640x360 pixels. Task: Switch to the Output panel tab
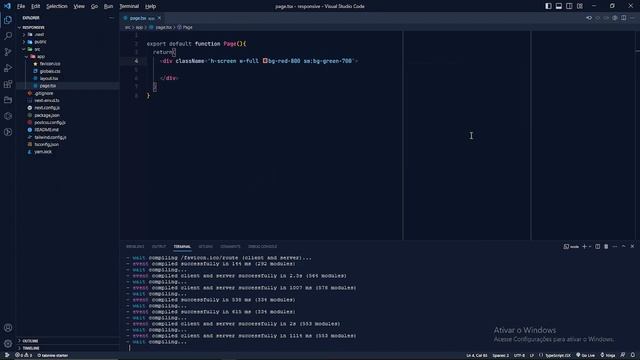[159, 247]
